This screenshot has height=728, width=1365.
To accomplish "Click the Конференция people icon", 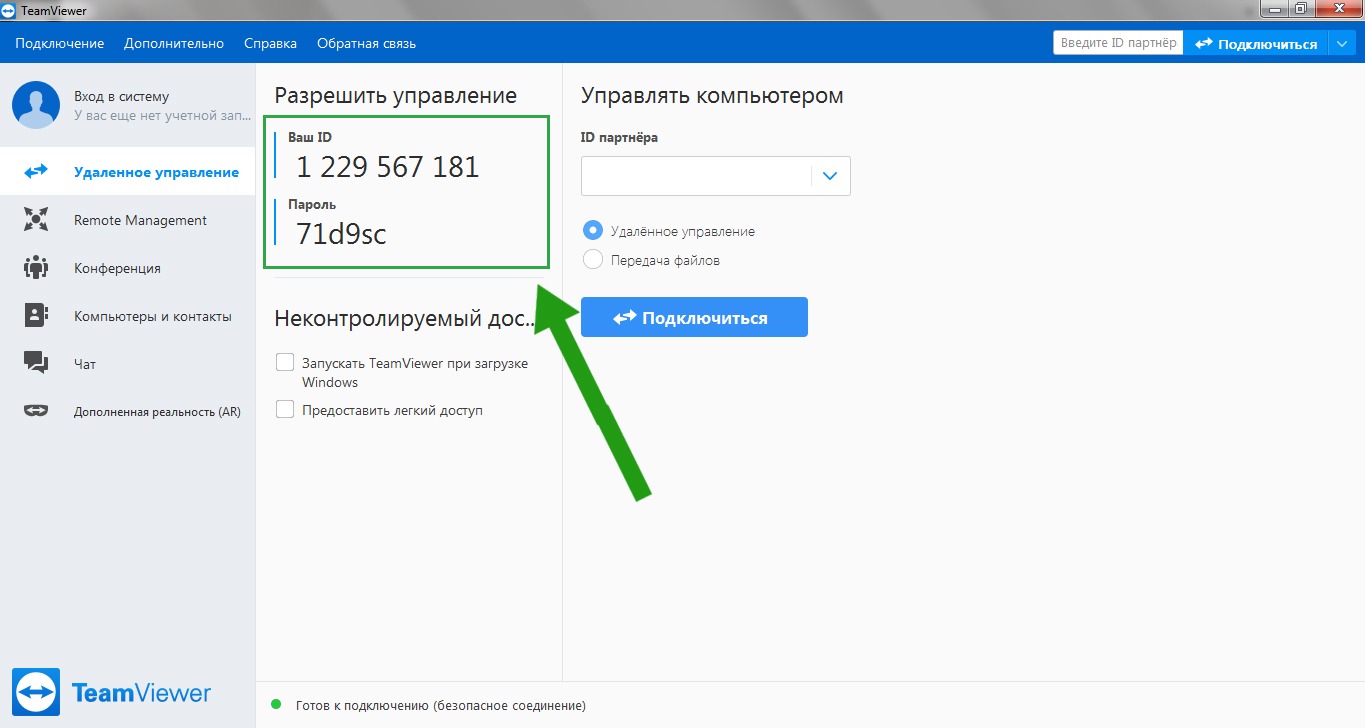I will click(x=36, y=268).
